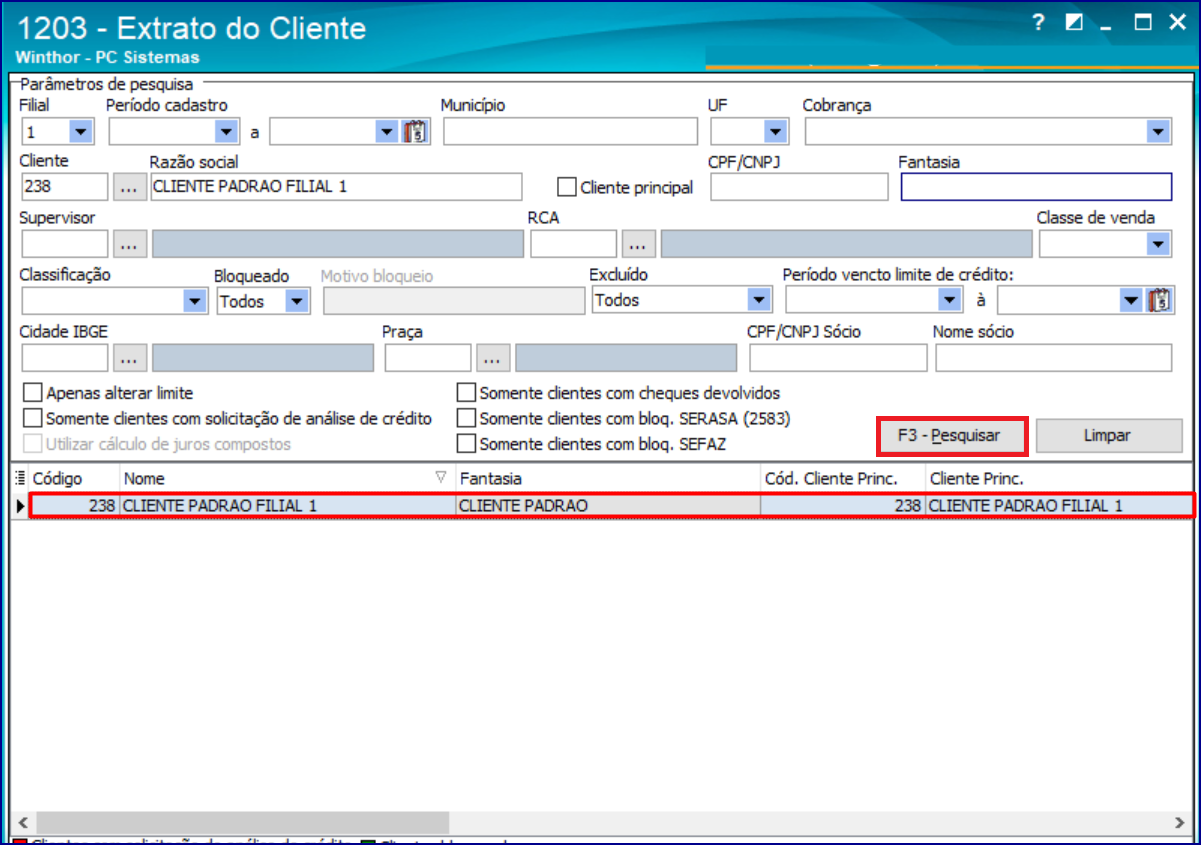This screenshot has width=1201, height=845.
Task: Click the contrast square icon in title bar
Action: (x=1075, y=23)
